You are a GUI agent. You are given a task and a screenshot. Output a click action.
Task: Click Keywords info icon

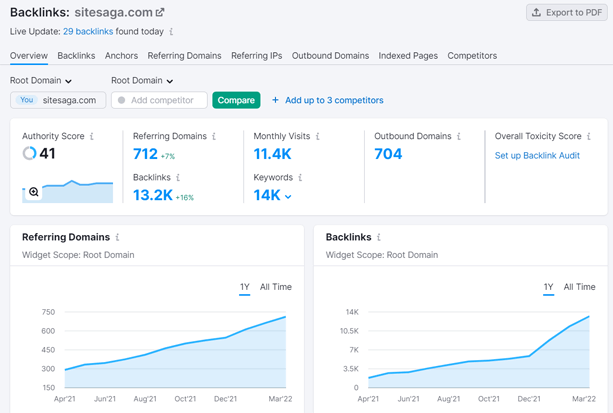tap(300, 178)
